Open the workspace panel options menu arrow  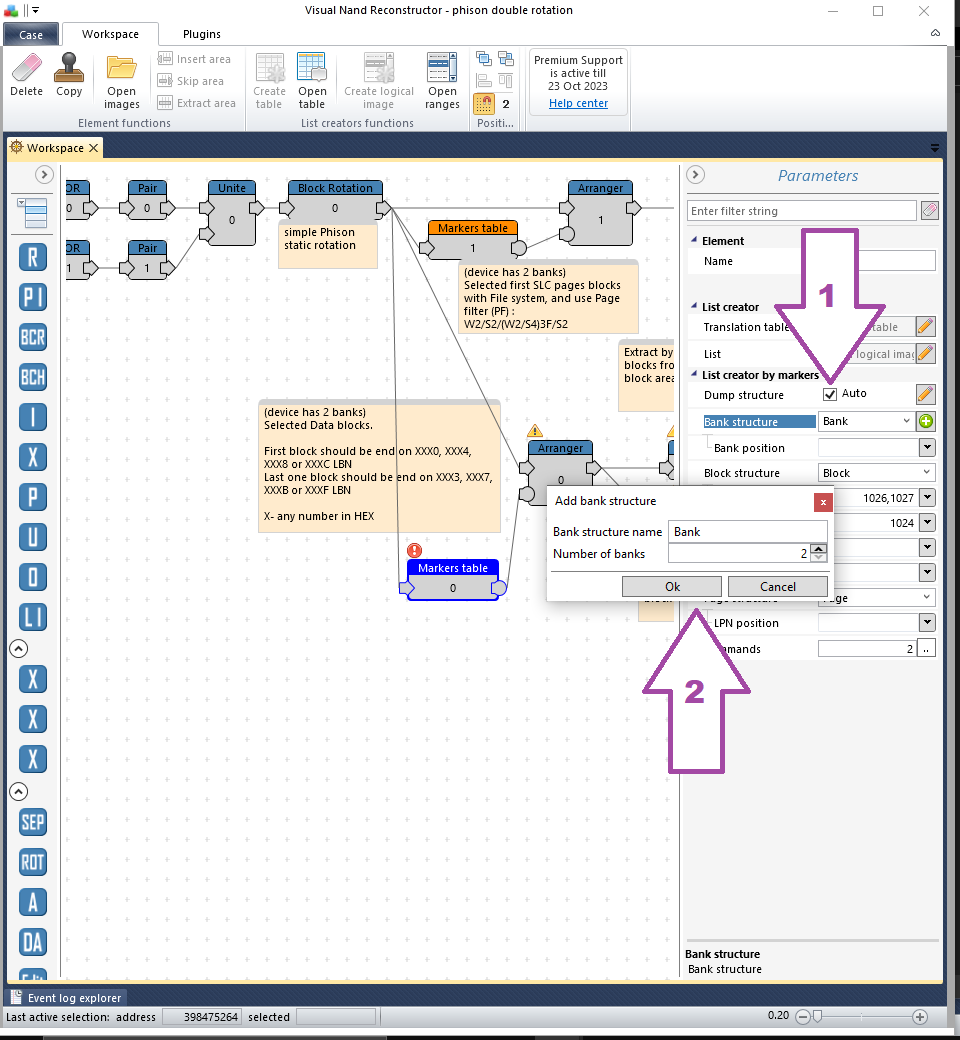click(935, 148)
